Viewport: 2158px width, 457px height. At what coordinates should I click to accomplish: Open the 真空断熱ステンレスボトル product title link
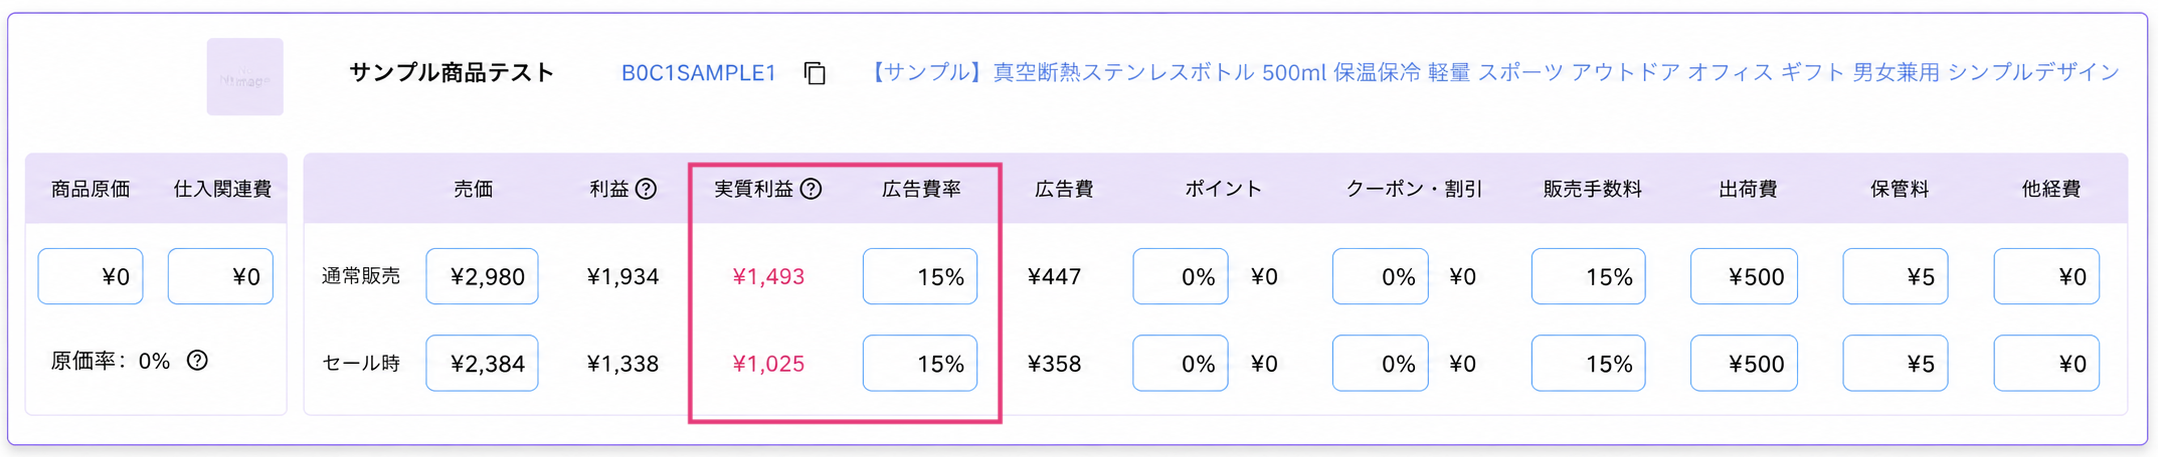point(1492,73)
